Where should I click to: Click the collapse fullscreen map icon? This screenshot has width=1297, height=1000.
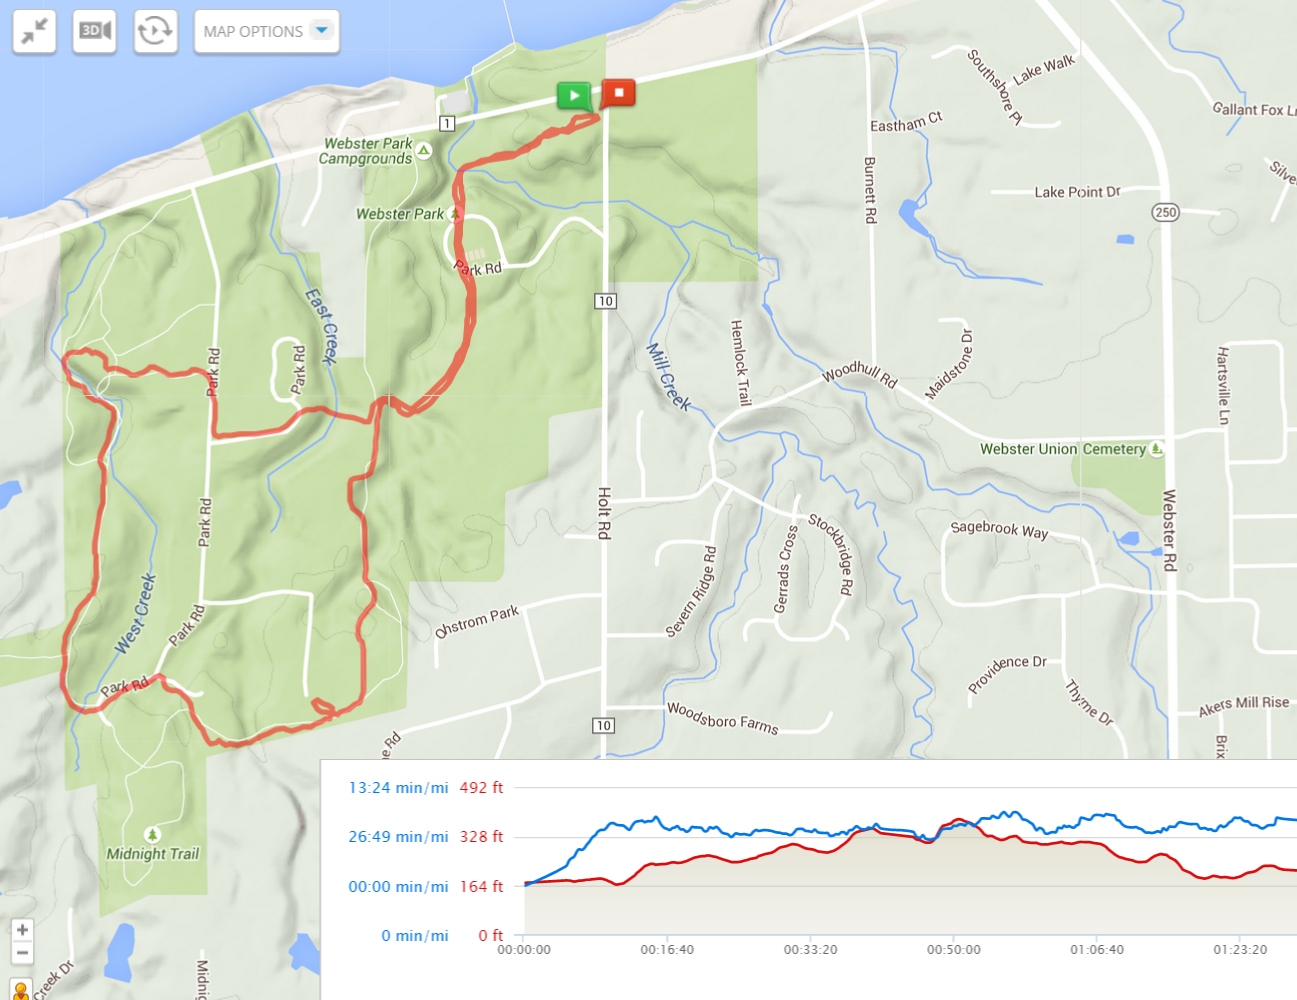(x=34, y=31)
